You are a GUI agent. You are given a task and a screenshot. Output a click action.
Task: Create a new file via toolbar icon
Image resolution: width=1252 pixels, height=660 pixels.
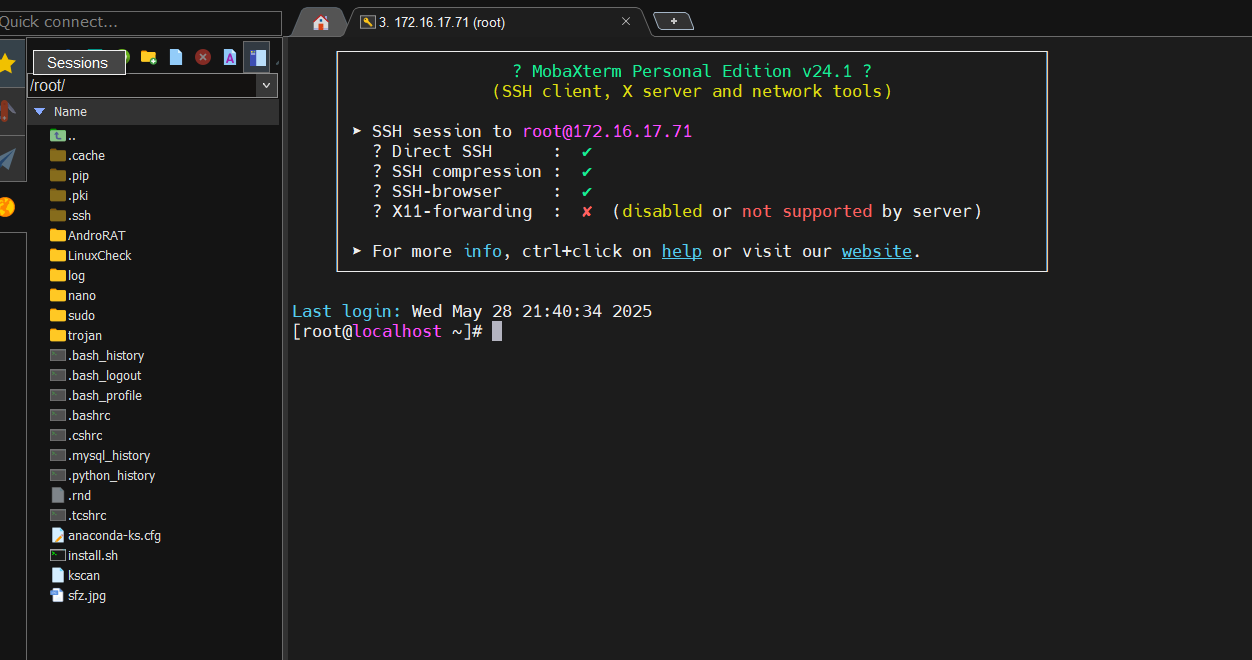click(176, 58)
